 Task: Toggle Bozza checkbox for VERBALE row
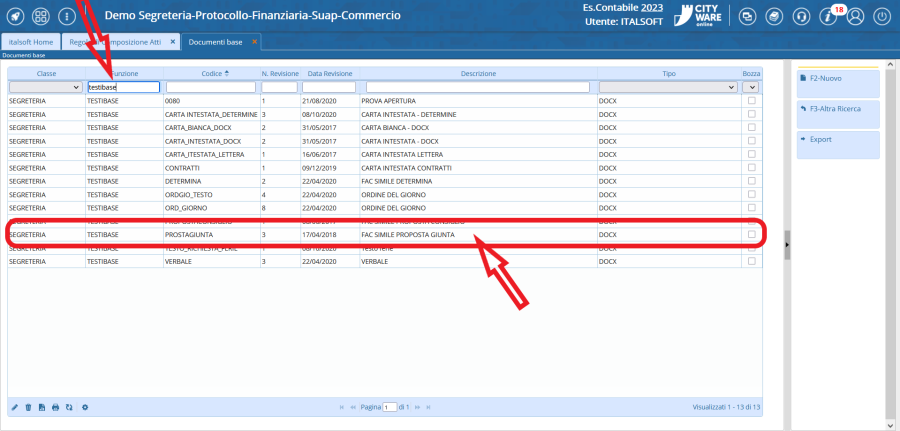[752, 260]
